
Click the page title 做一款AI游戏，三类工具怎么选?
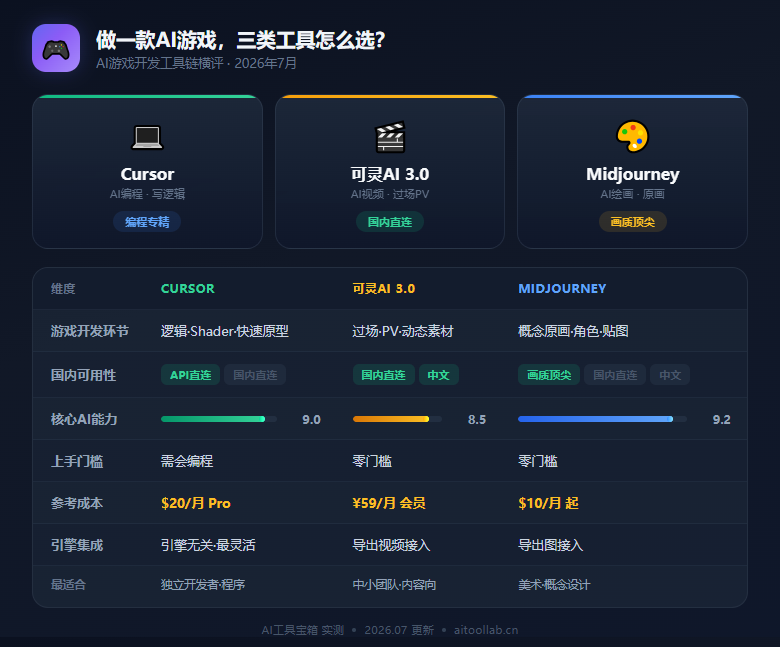pyautogui.click(x=240, y=40)
